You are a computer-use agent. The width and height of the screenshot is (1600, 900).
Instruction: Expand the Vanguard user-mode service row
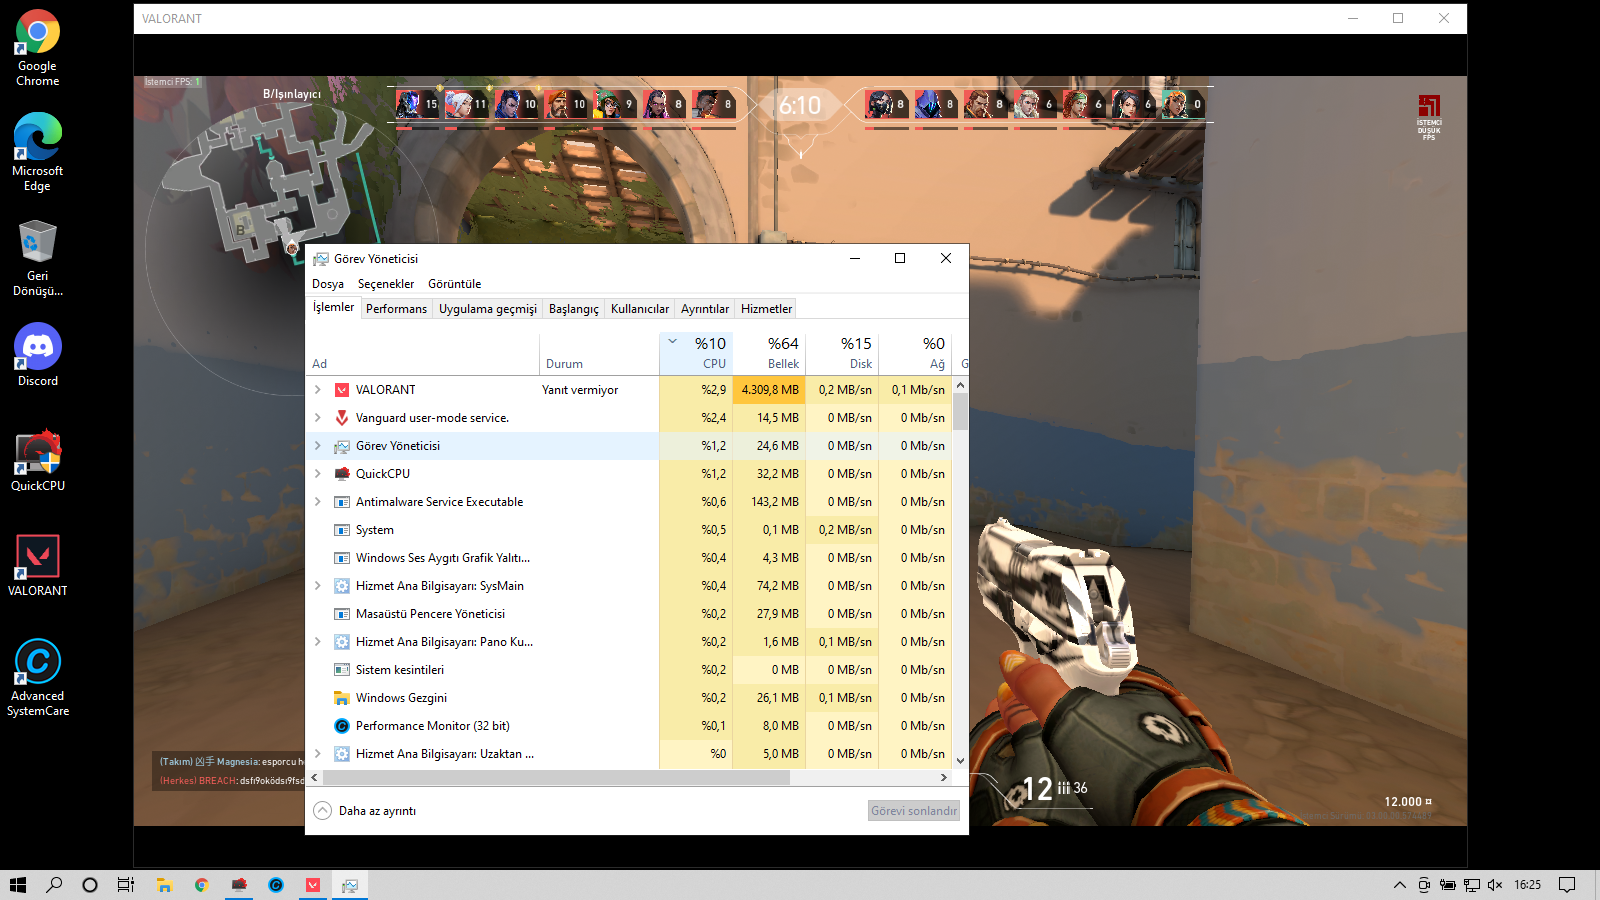tap(318, 418)
